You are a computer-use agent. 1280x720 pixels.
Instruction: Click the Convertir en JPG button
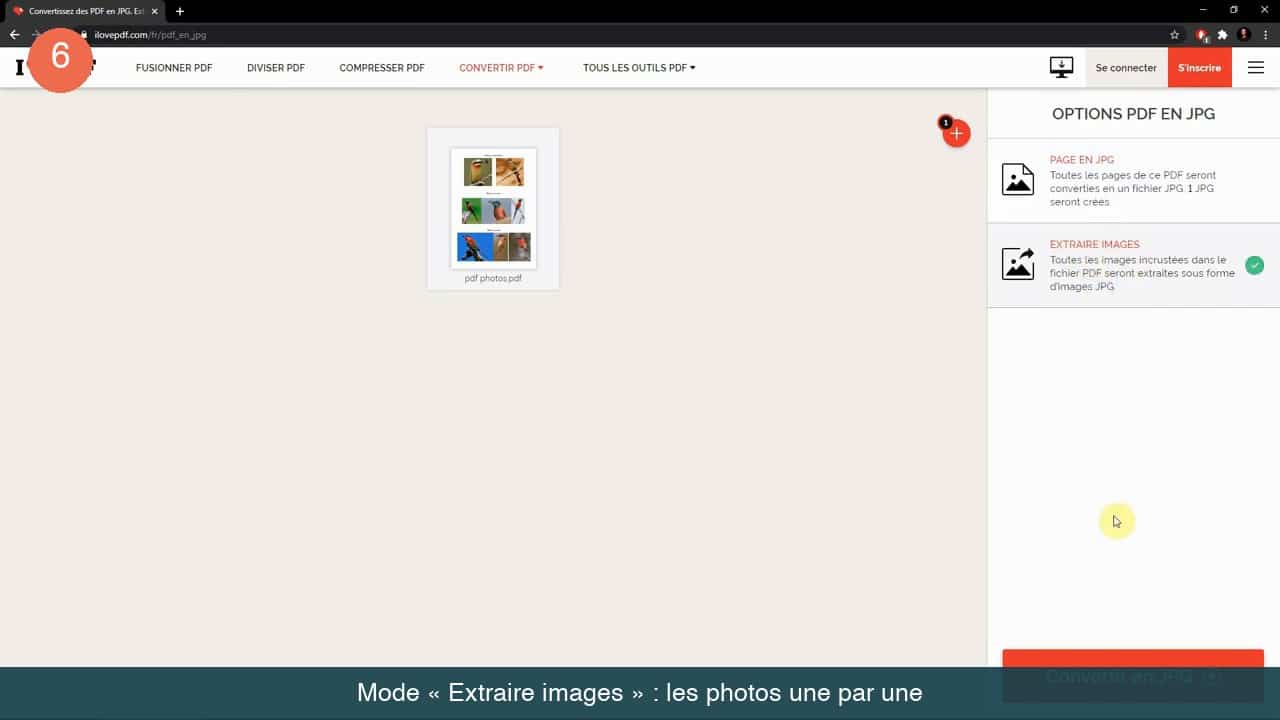click(1133, 676)
